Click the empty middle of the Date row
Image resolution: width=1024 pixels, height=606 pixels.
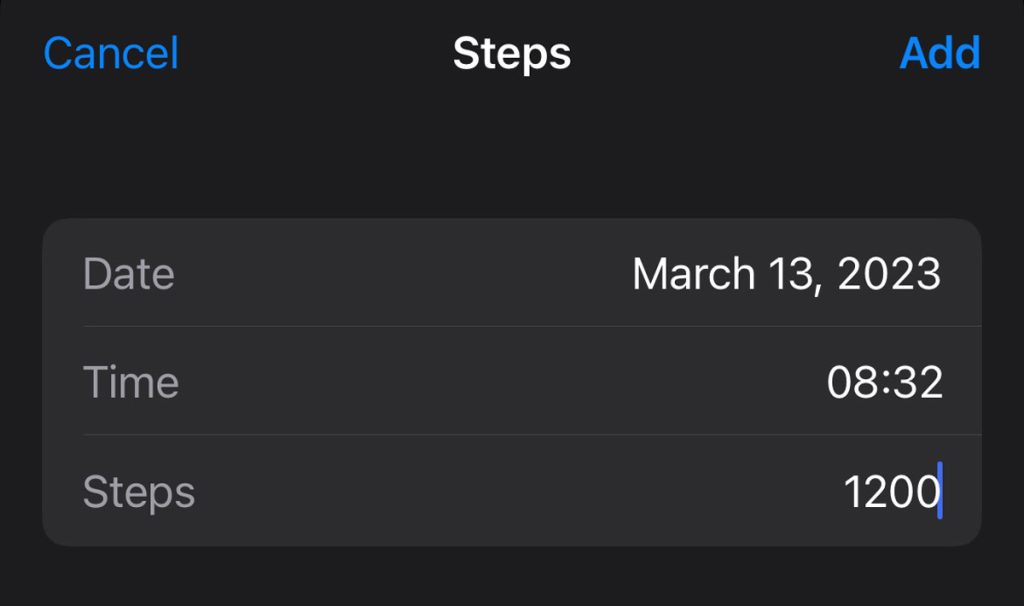tap(400, 274)
